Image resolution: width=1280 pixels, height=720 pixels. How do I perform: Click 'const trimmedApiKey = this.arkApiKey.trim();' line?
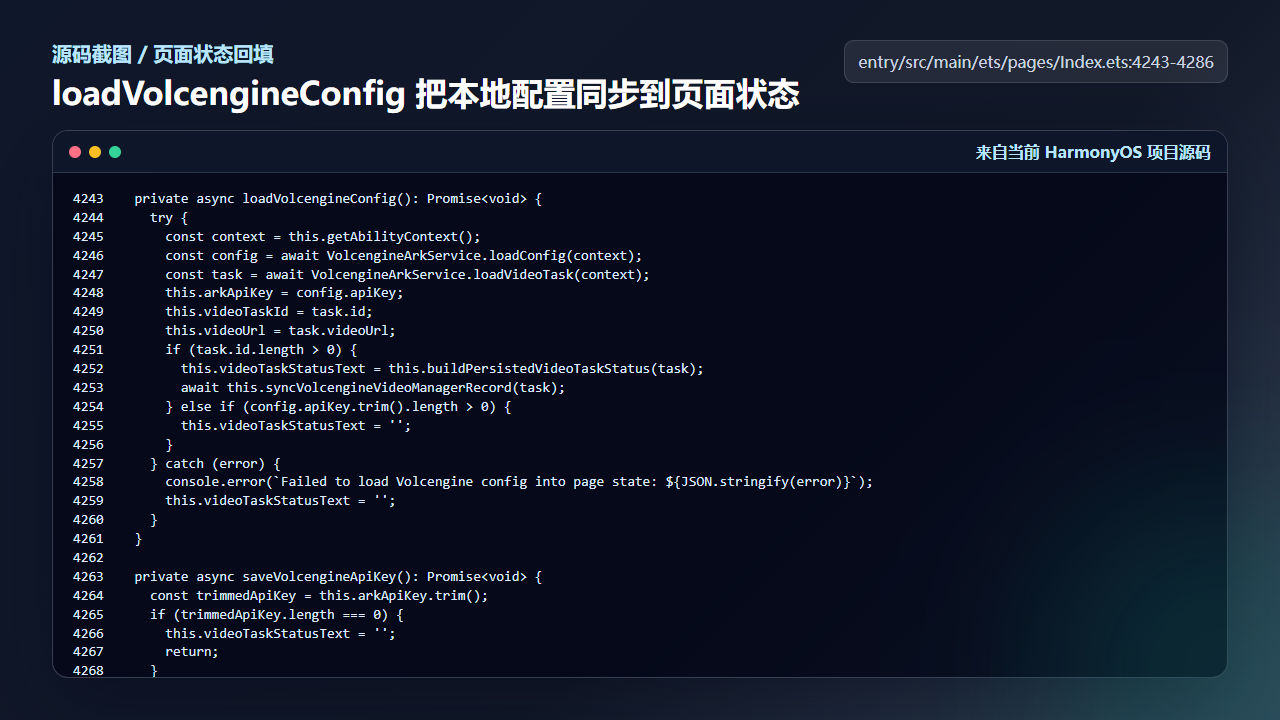319,596
